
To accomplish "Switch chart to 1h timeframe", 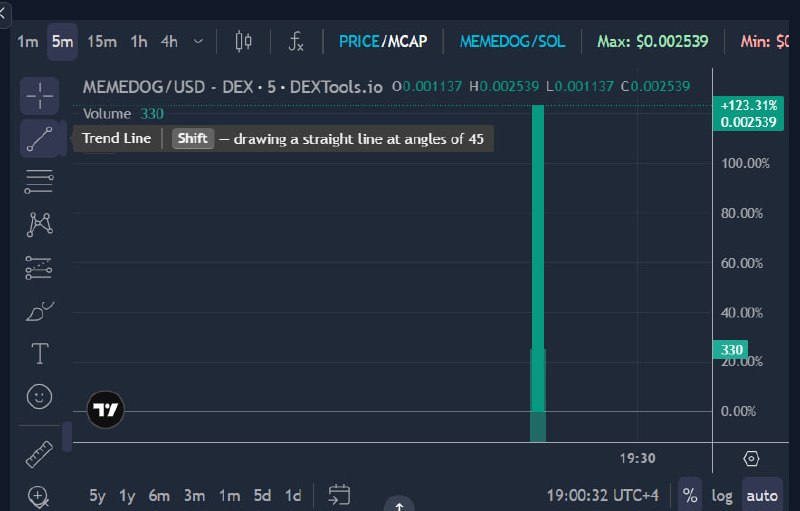I will 139,41.
